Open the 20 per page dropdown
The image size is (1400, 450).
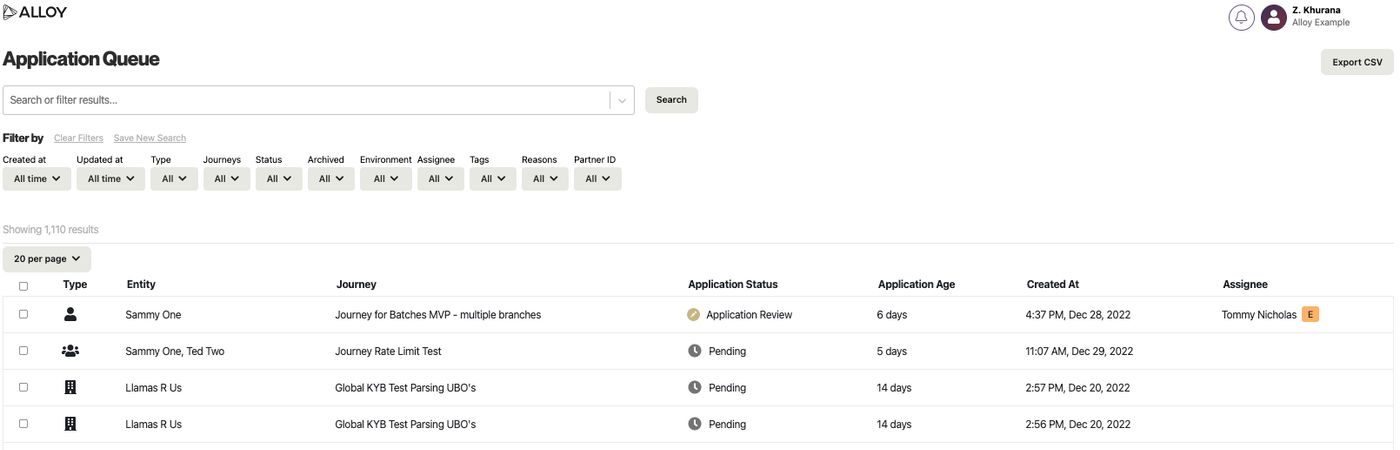click(47, 259)
